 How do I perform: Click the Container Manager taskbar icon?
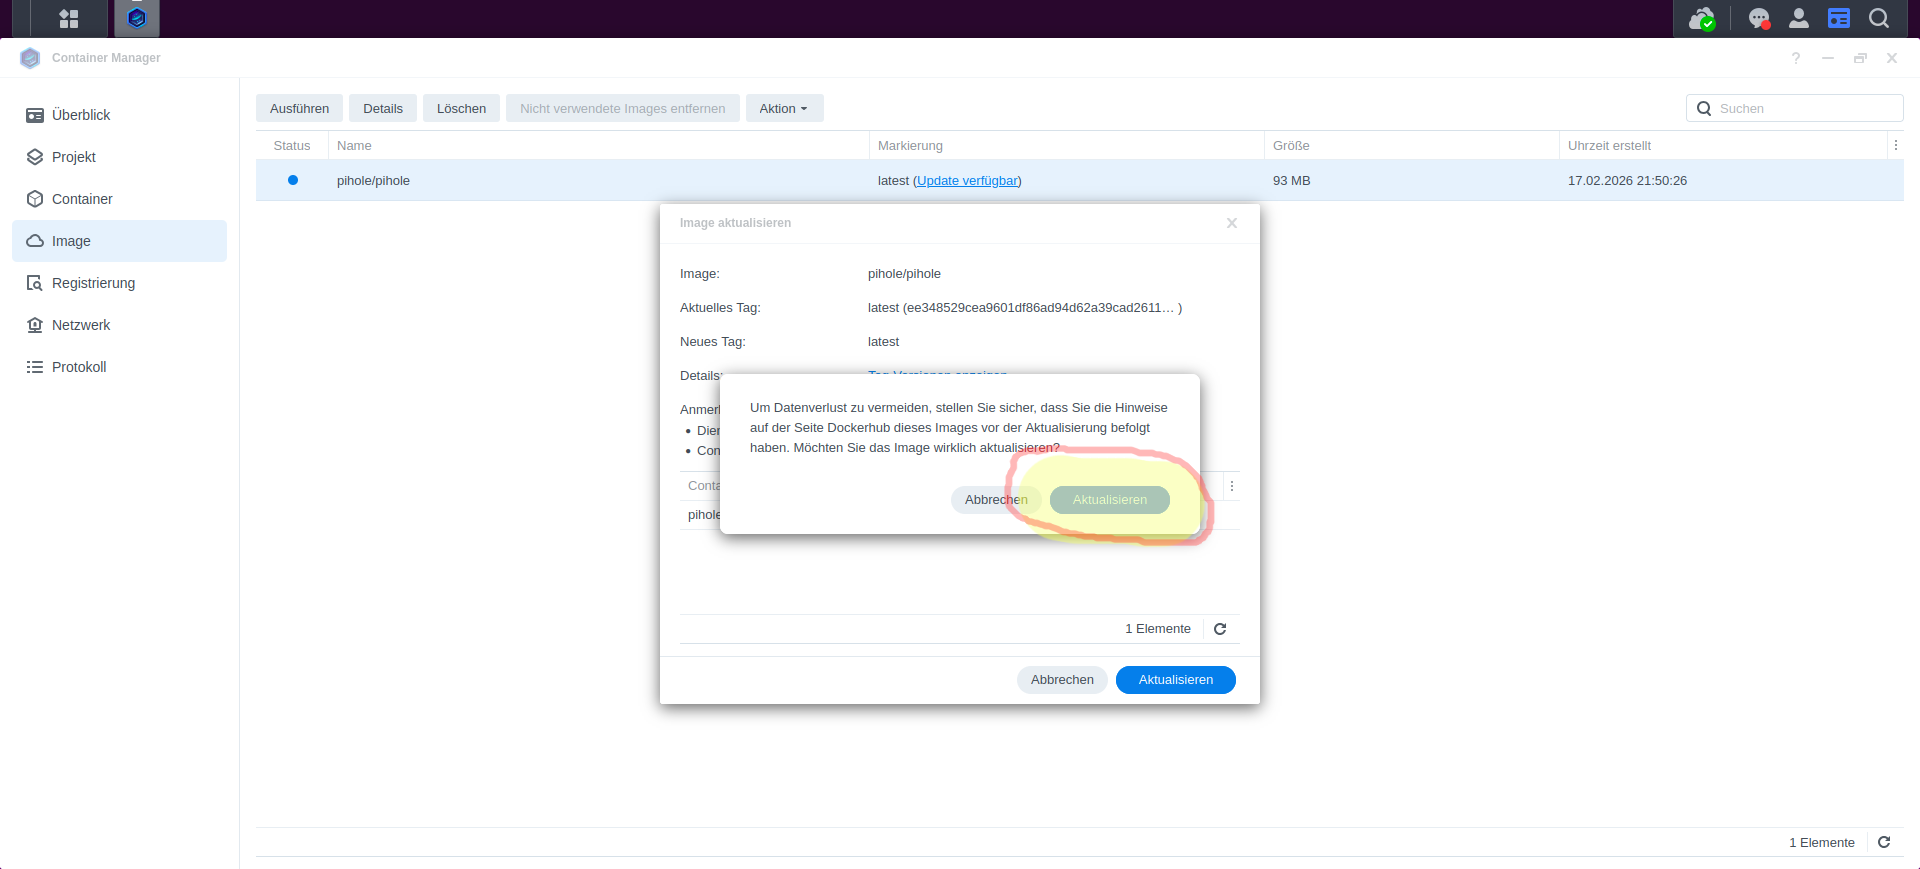(137, 18)
